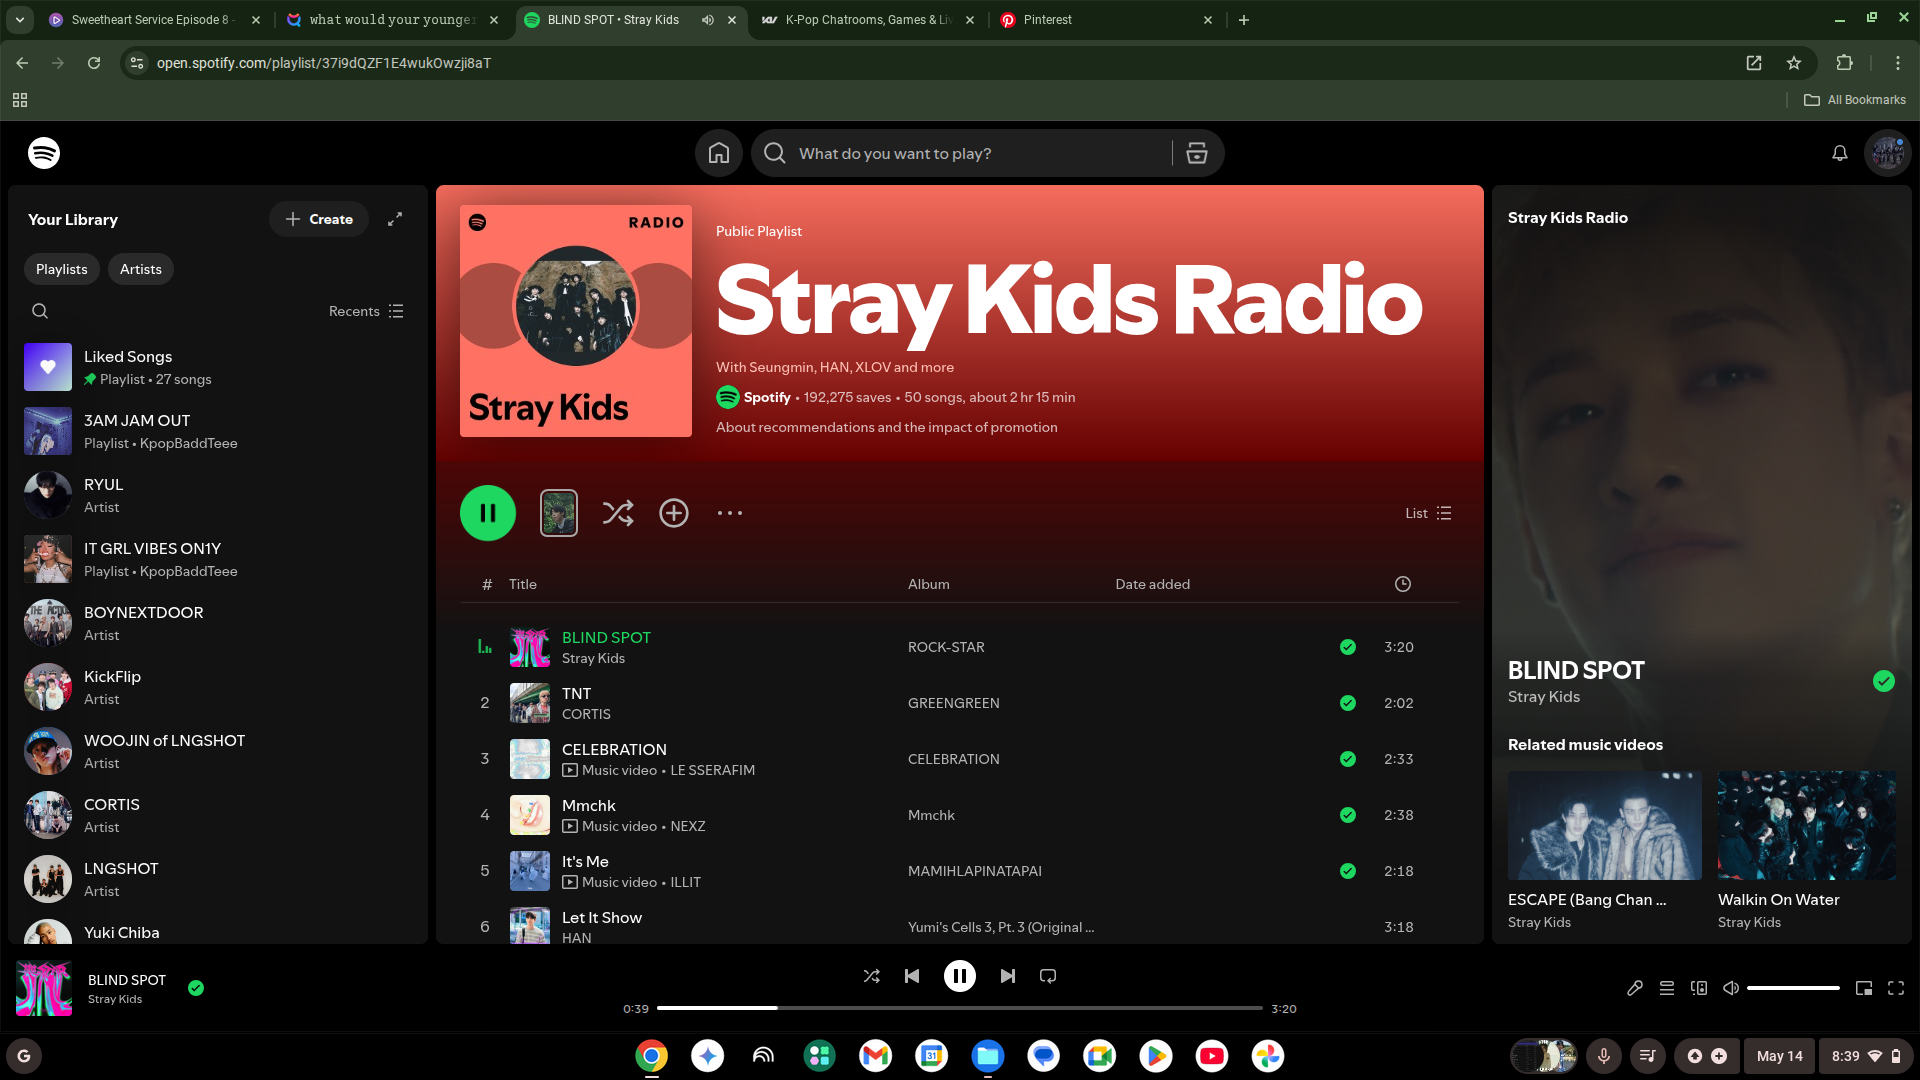This screenshot has height=1080, width=1920.
Task: Seek in the song progress bar
Action: coord(960,1008)
